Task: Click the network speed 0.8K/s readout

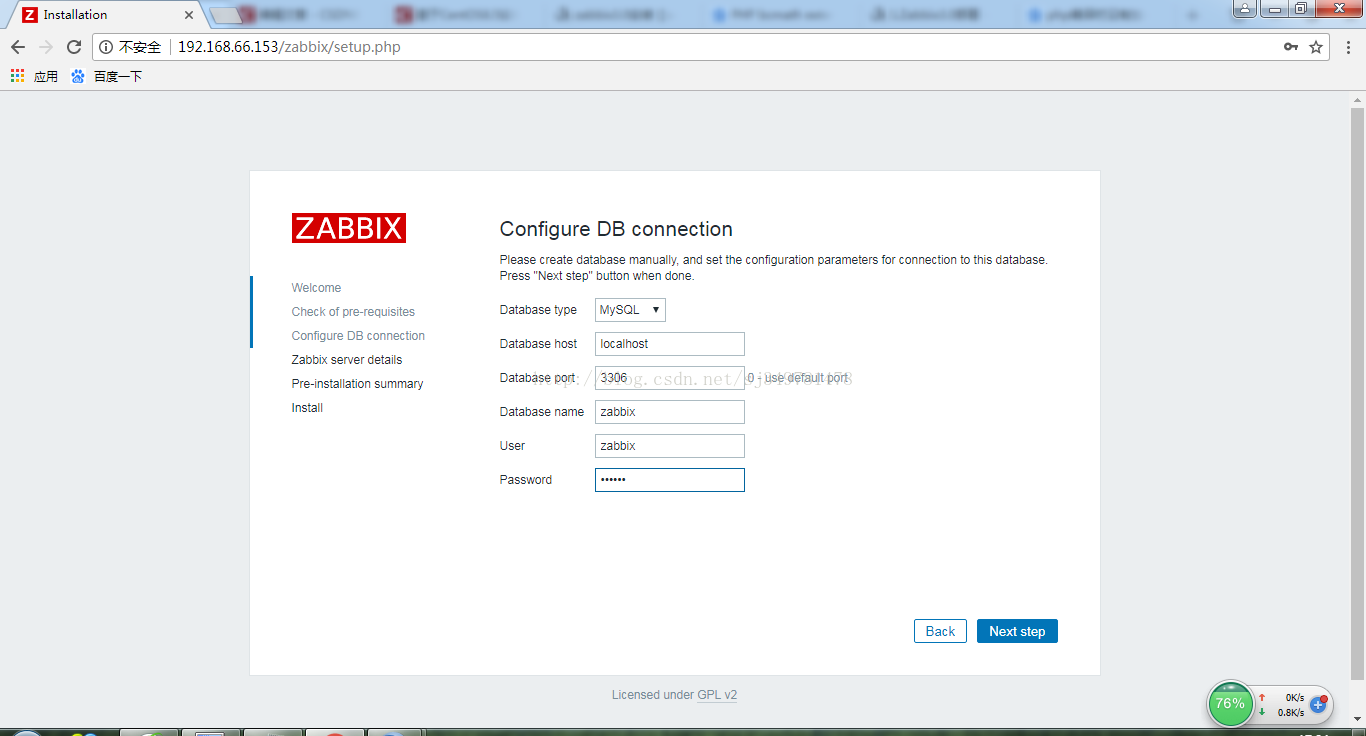Action: coord(1290,713)
